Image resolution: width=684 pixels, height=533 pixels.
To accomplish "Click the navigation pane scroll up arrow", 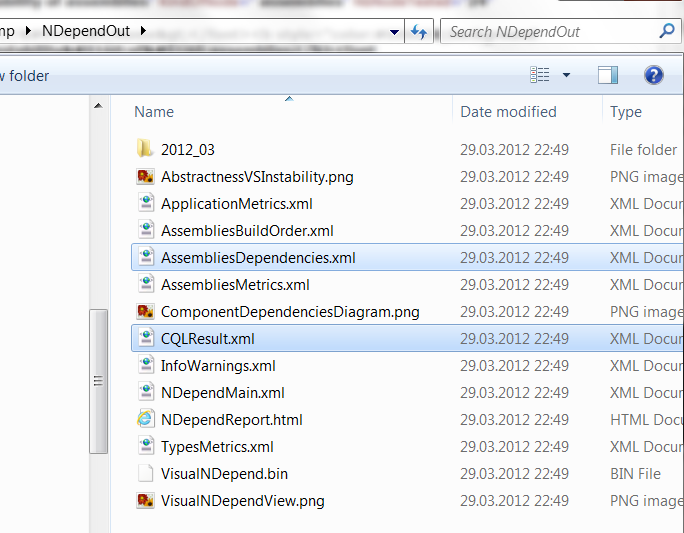I will (99, 106).
